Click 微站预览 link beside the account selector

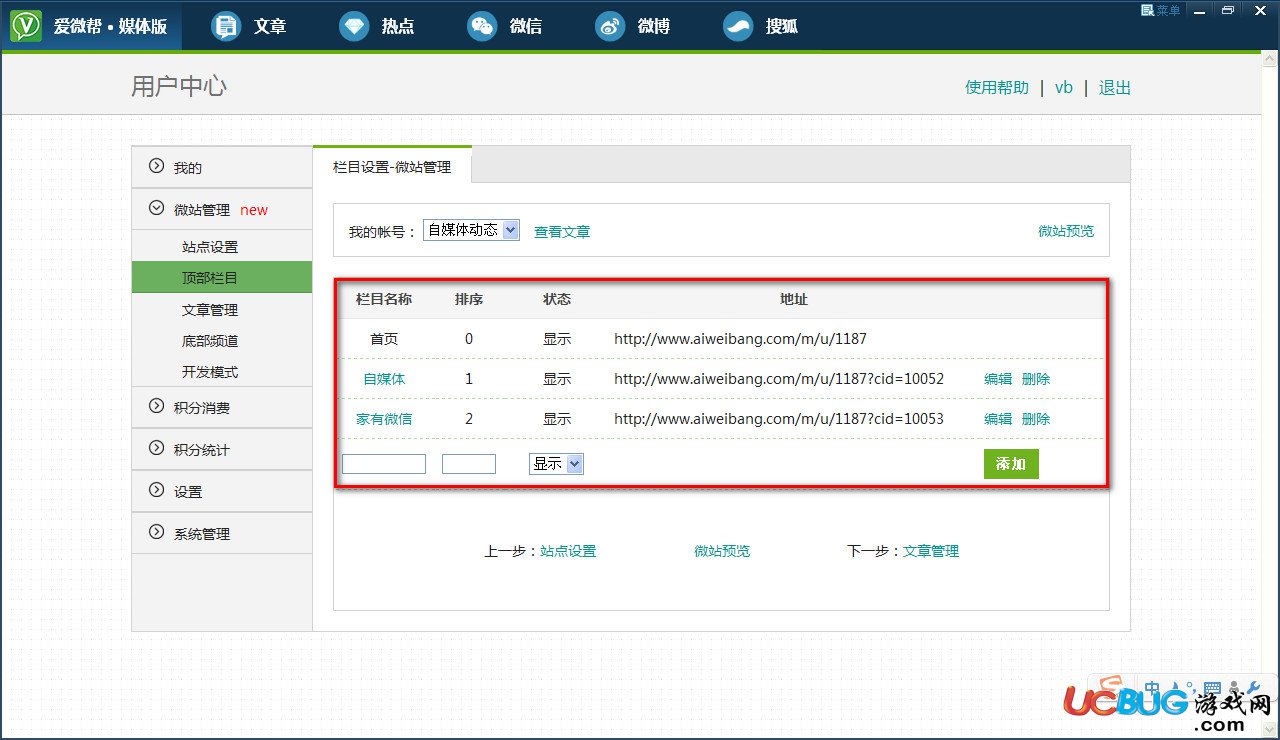point(1066,231)
